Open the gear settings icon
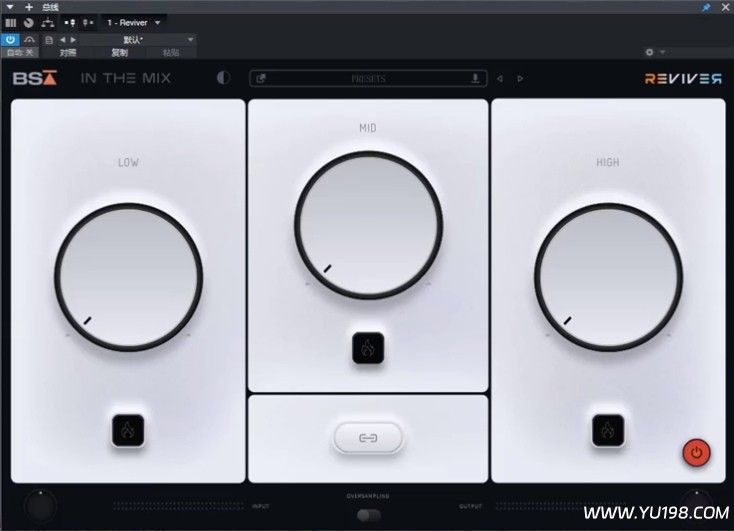The image size is (734, 531). [649, 52]
